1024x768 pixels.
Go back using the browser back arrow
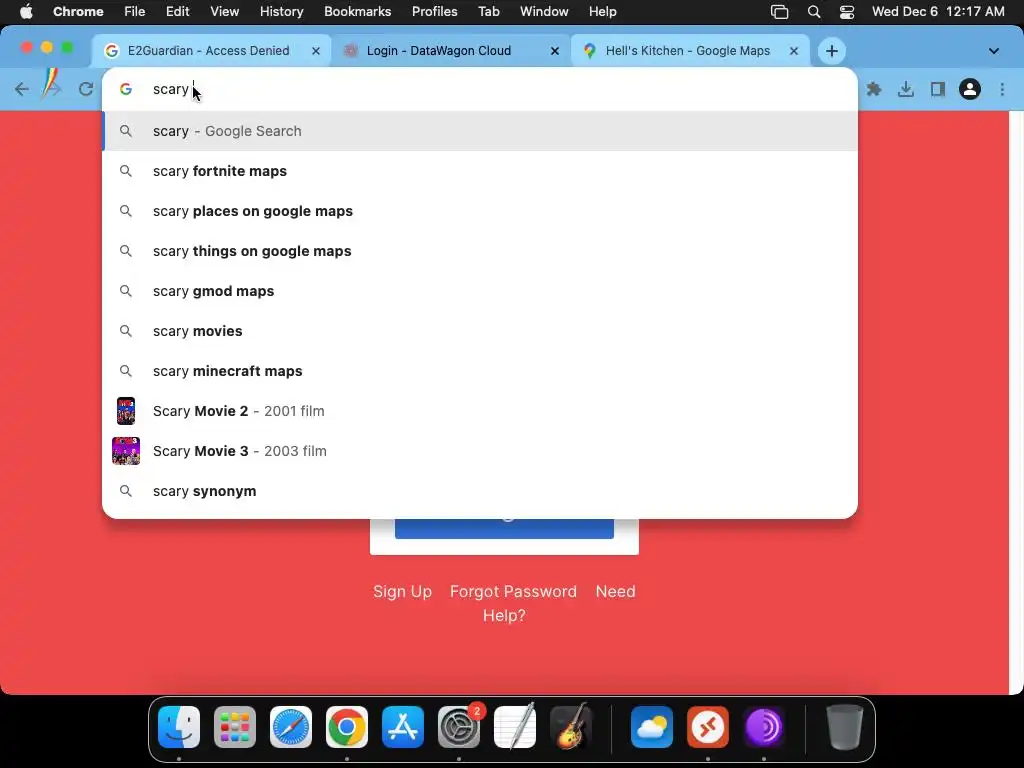(x=22, y=89)
